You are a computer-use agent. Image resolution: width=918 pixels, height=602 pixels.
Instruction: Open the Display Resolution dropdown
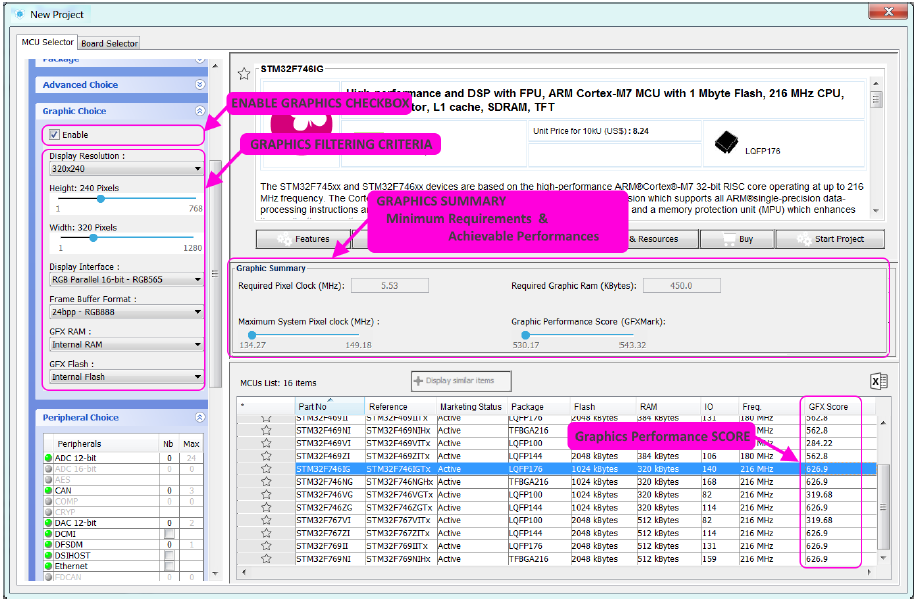pos(126,169)
